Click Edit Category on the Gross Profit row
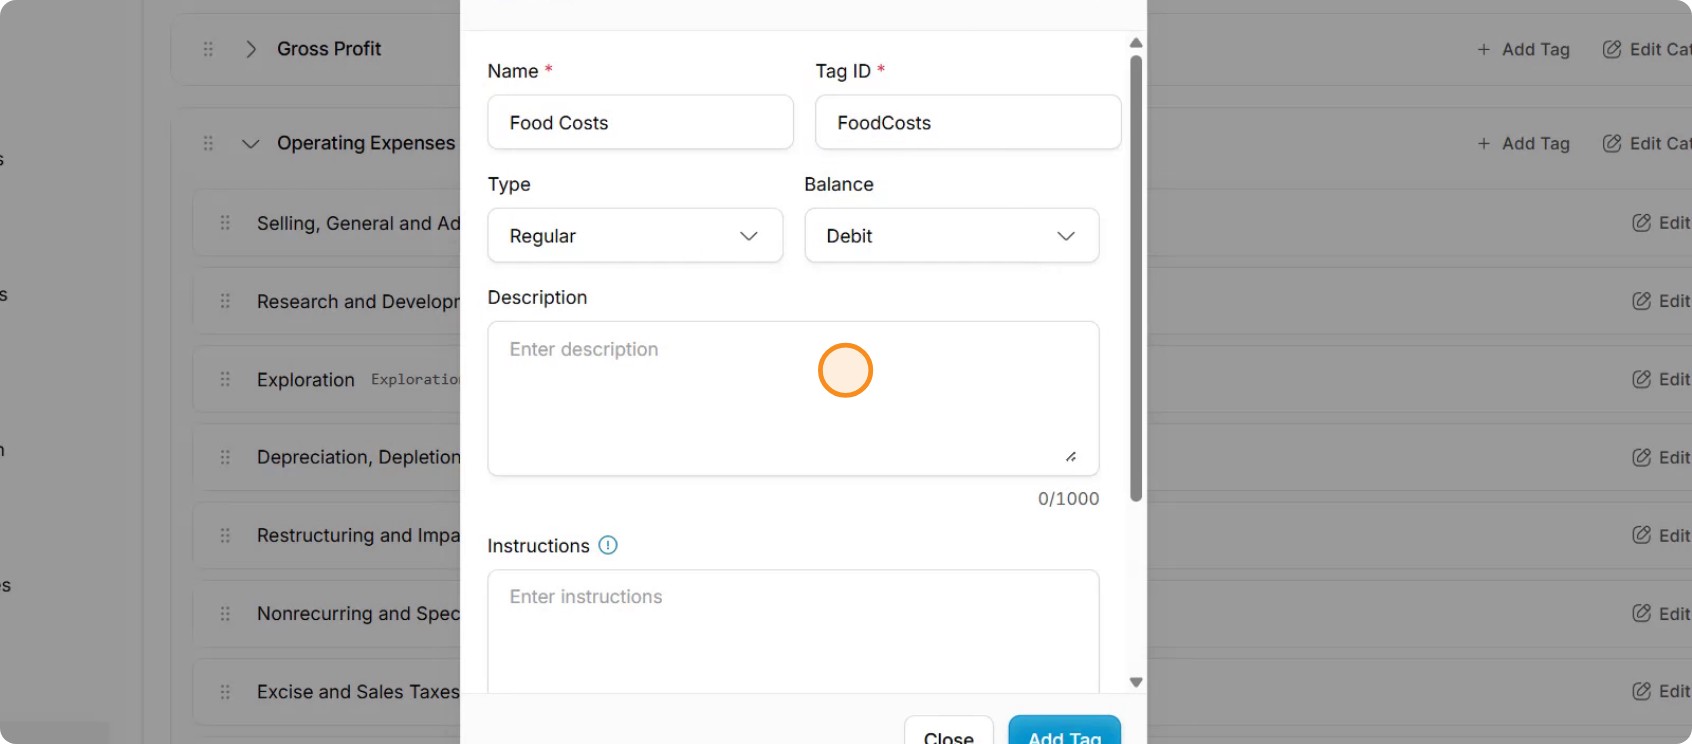This screenshot has width=1692, height=744. [x=1647, y=49]
